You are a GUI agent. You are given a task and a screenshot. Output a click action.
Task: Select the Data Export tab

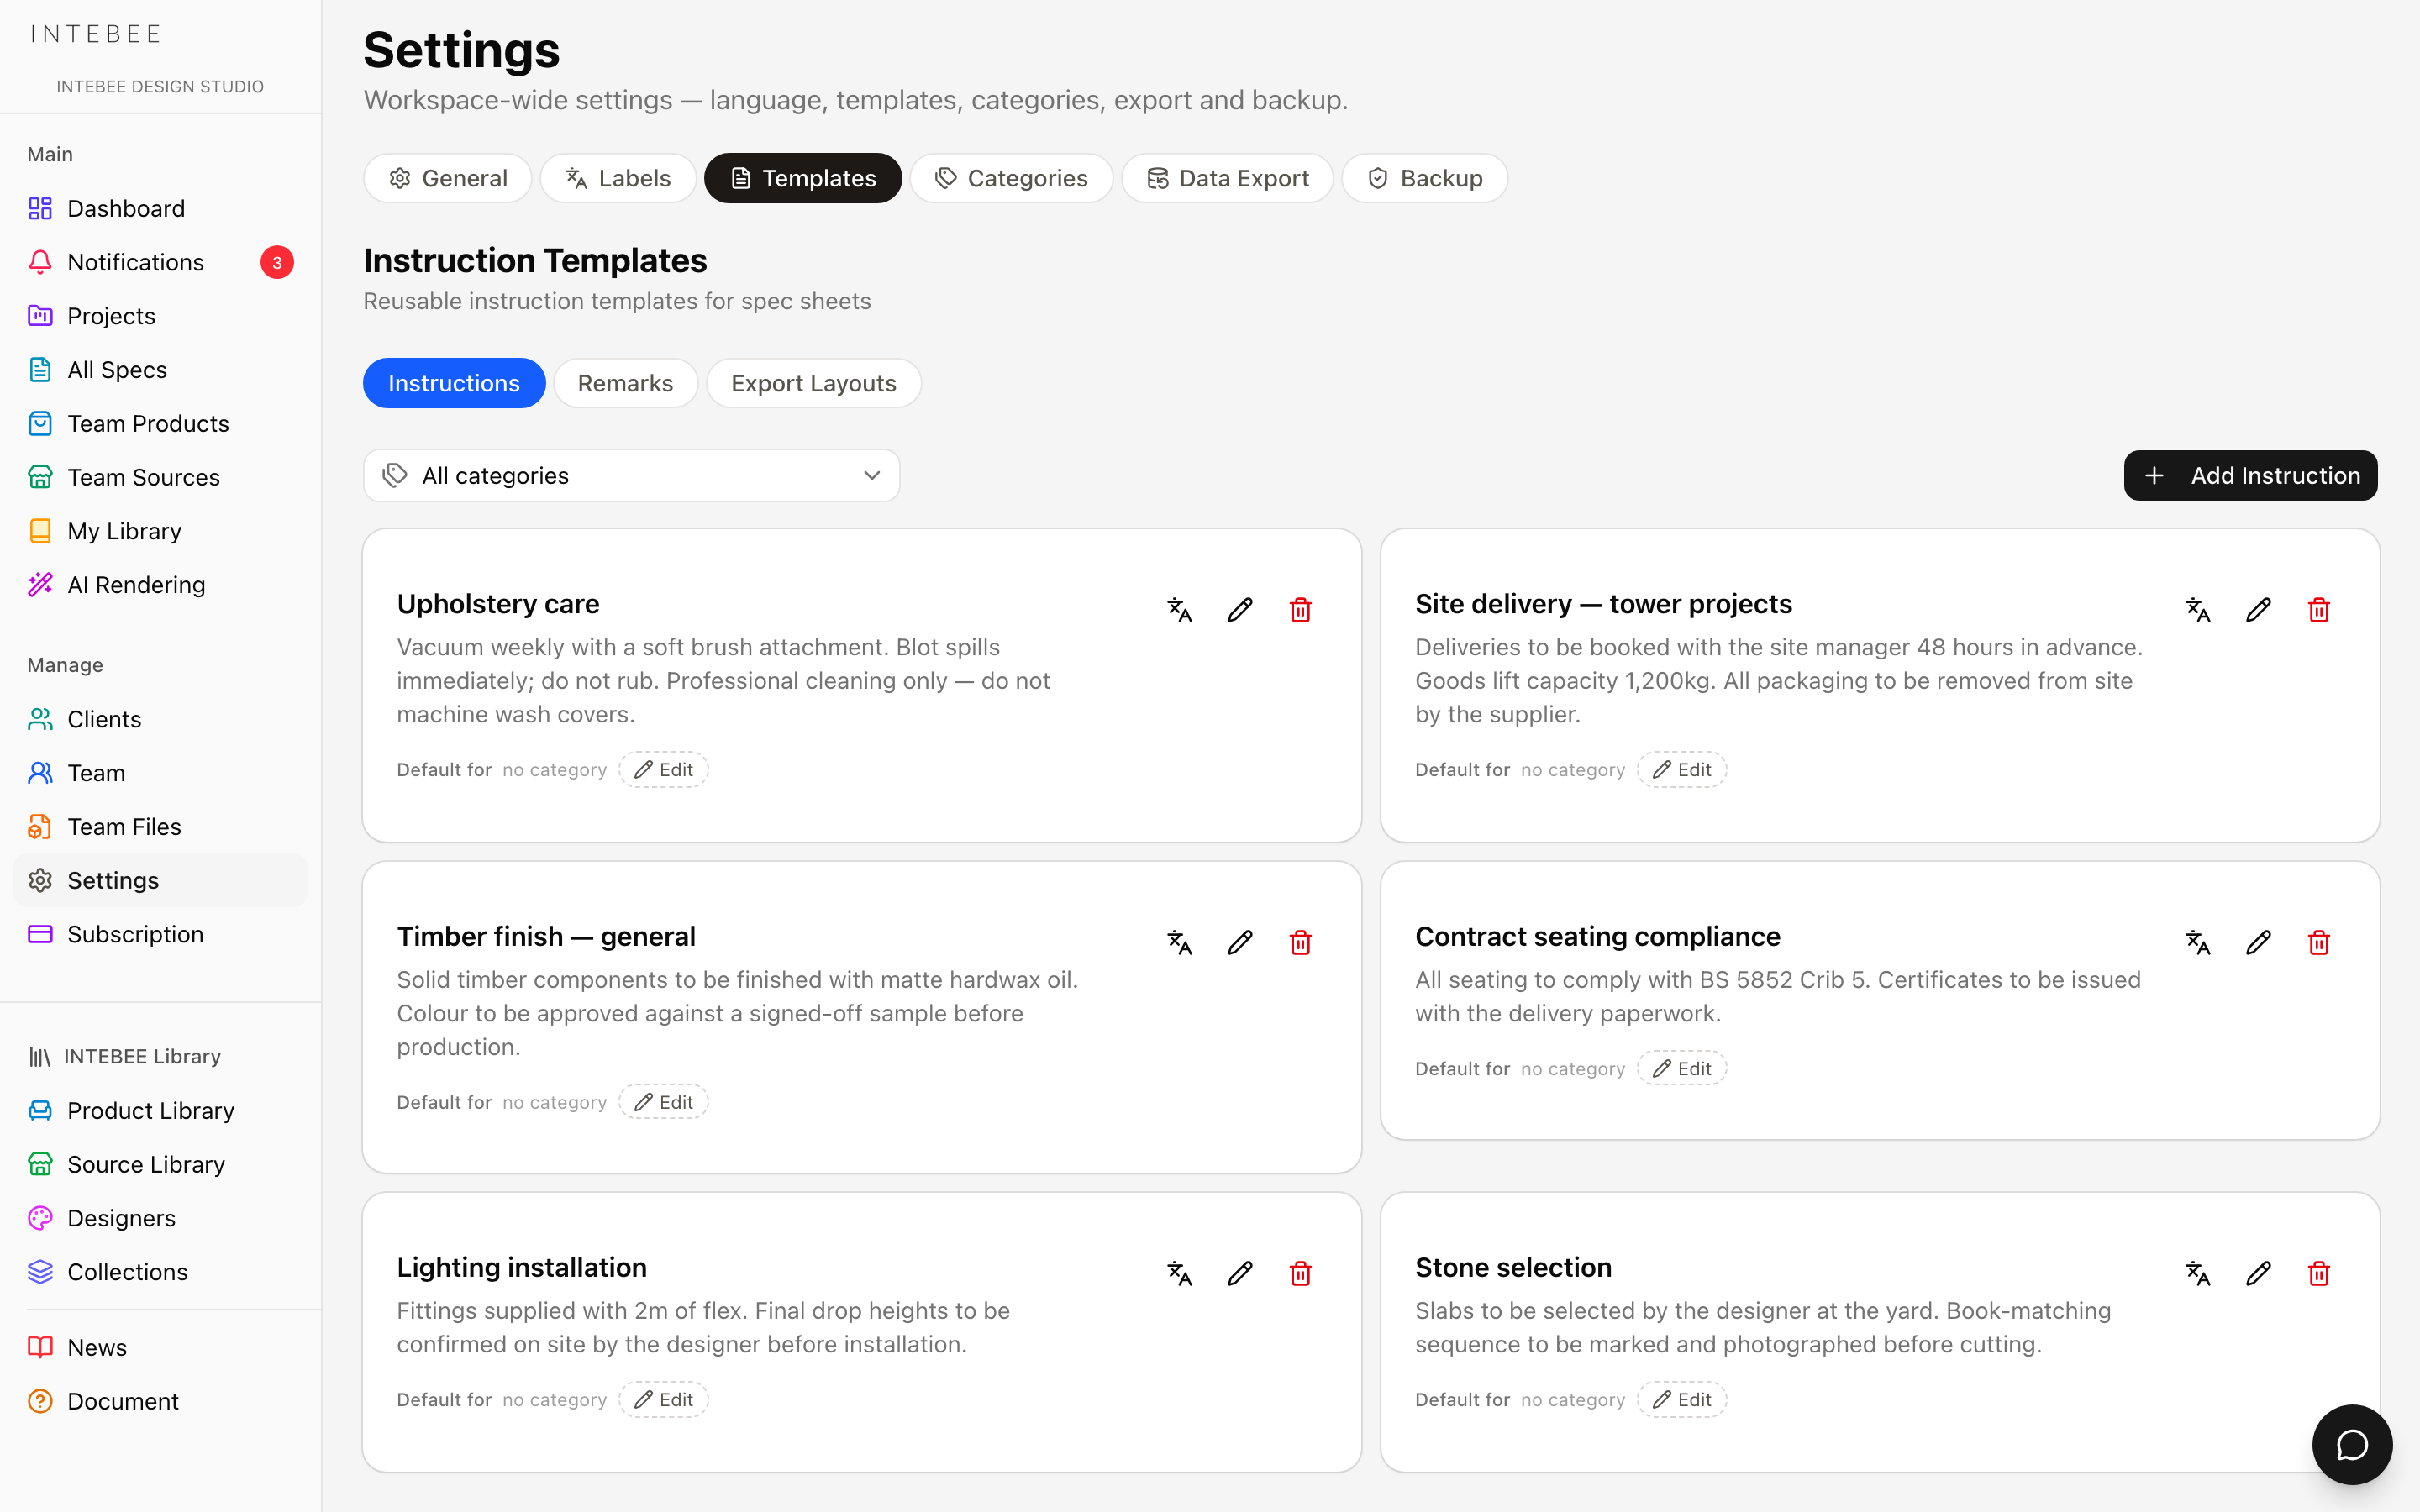[x=1227, y=178]
